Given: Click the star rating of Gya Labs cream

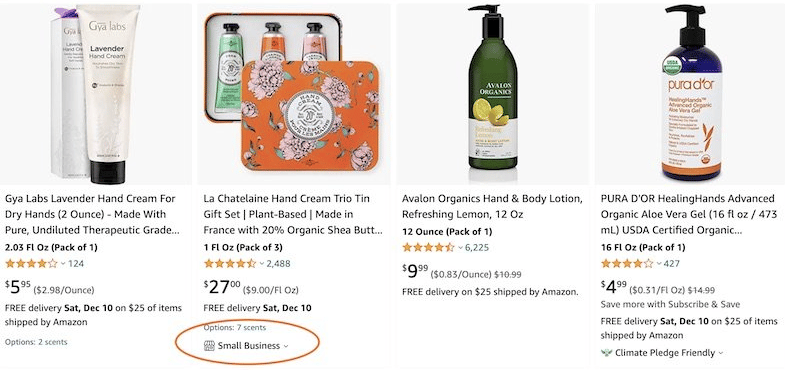Looking at the screenshot, I should pyautogui.click(x=32, y=263).
